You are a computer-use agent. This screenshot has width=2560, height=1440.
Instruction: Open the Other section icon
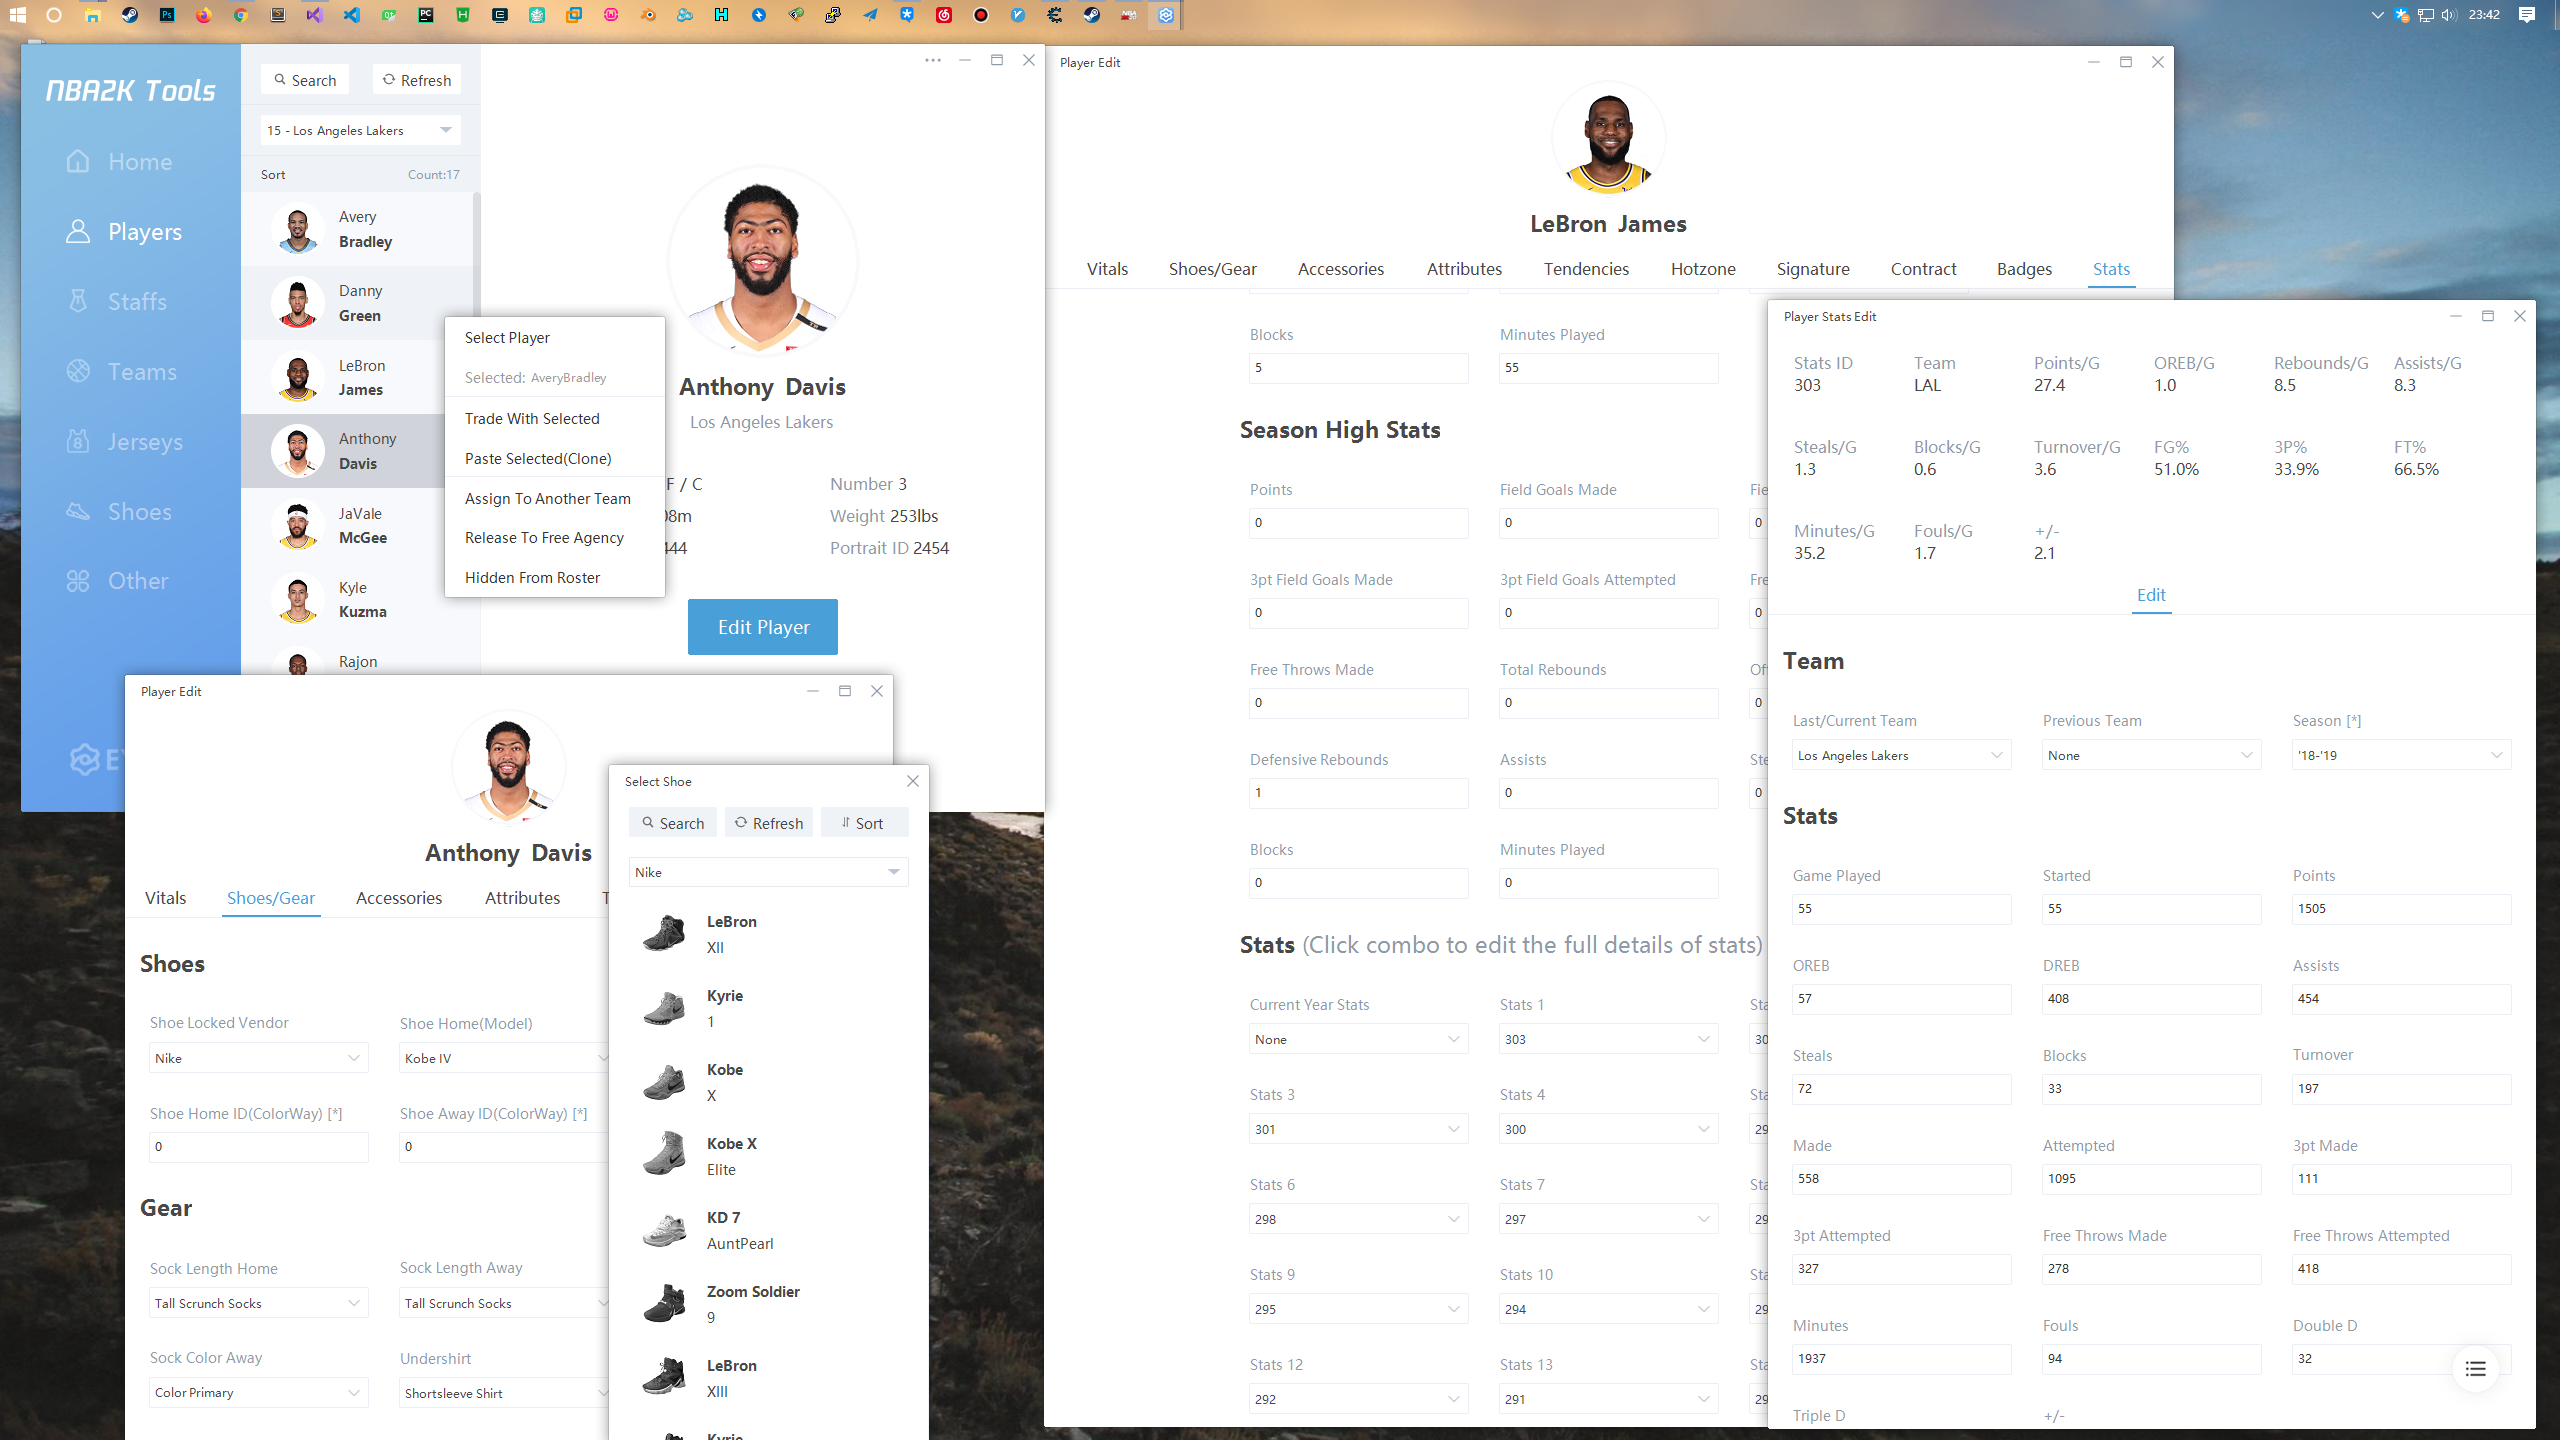pyautogui.click(x=78, y=581)
